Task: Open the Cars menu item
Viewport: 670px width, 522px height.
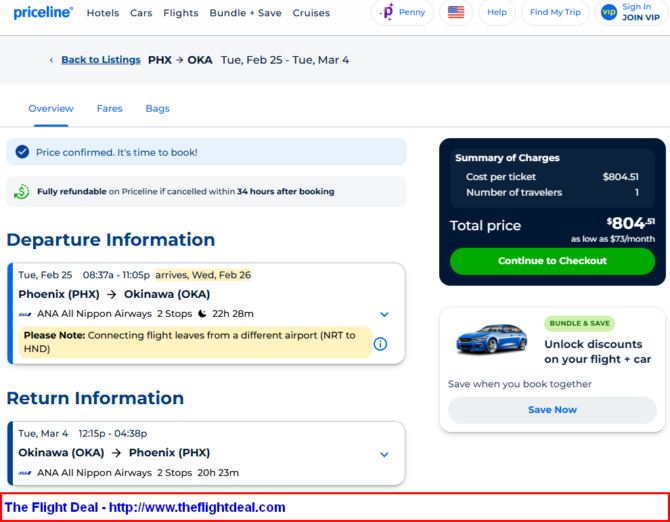Action: (141, 13)
